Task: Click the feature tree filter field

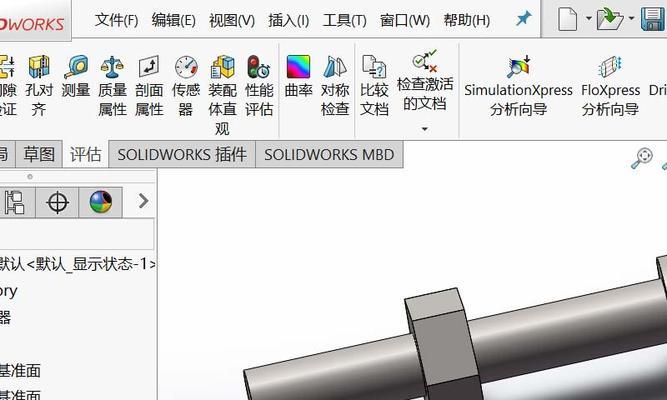Action: click(x=77, y=234)
